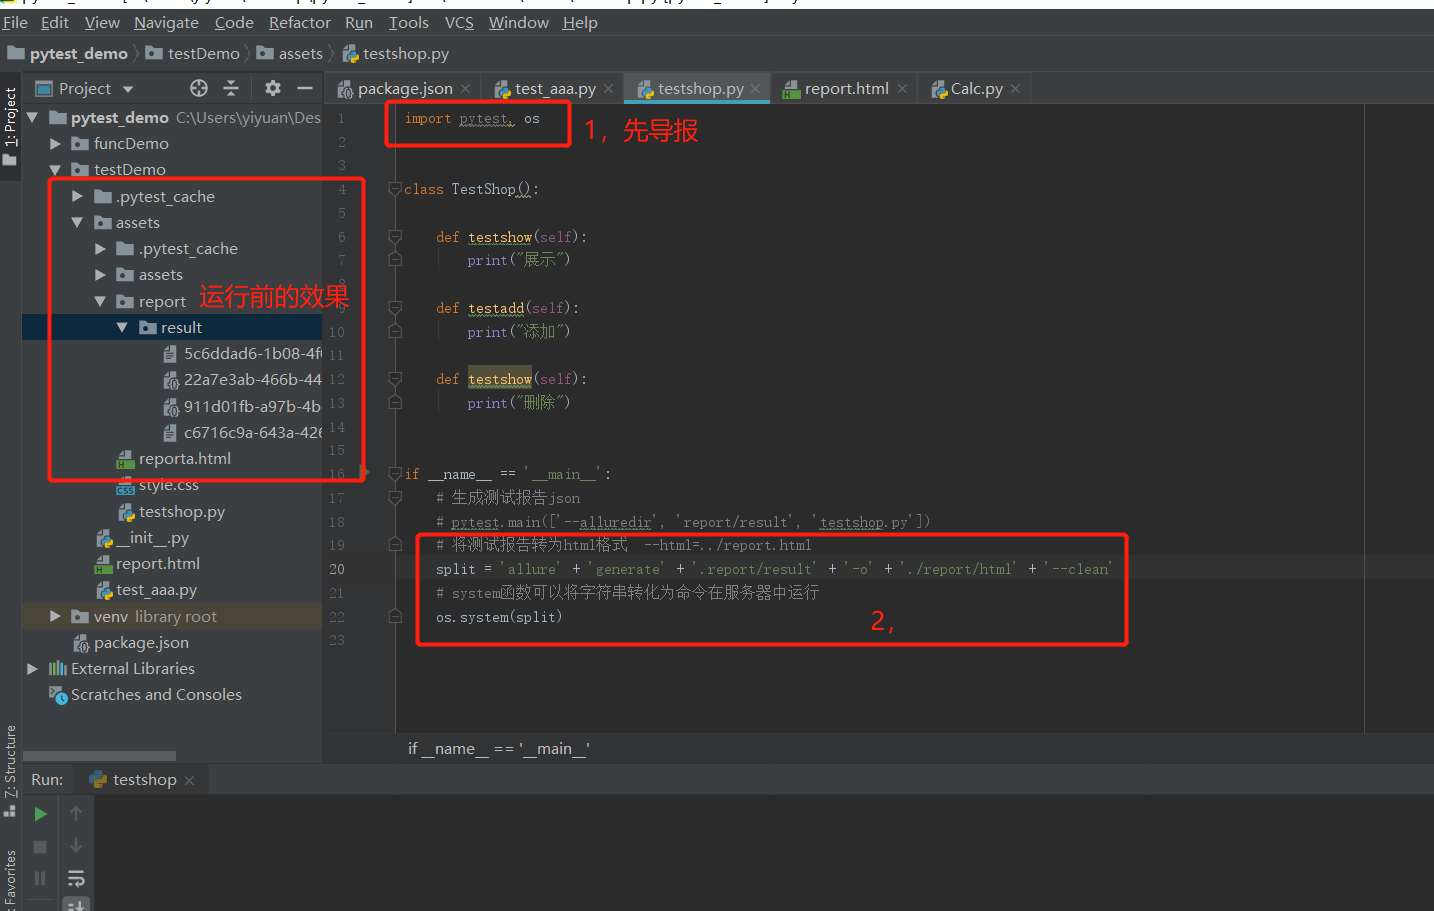Select testshop.py file in project tree
Image resolution: width=1434 pixels, height=911 pixels.
pyautogui.click(x=172, y=511)
